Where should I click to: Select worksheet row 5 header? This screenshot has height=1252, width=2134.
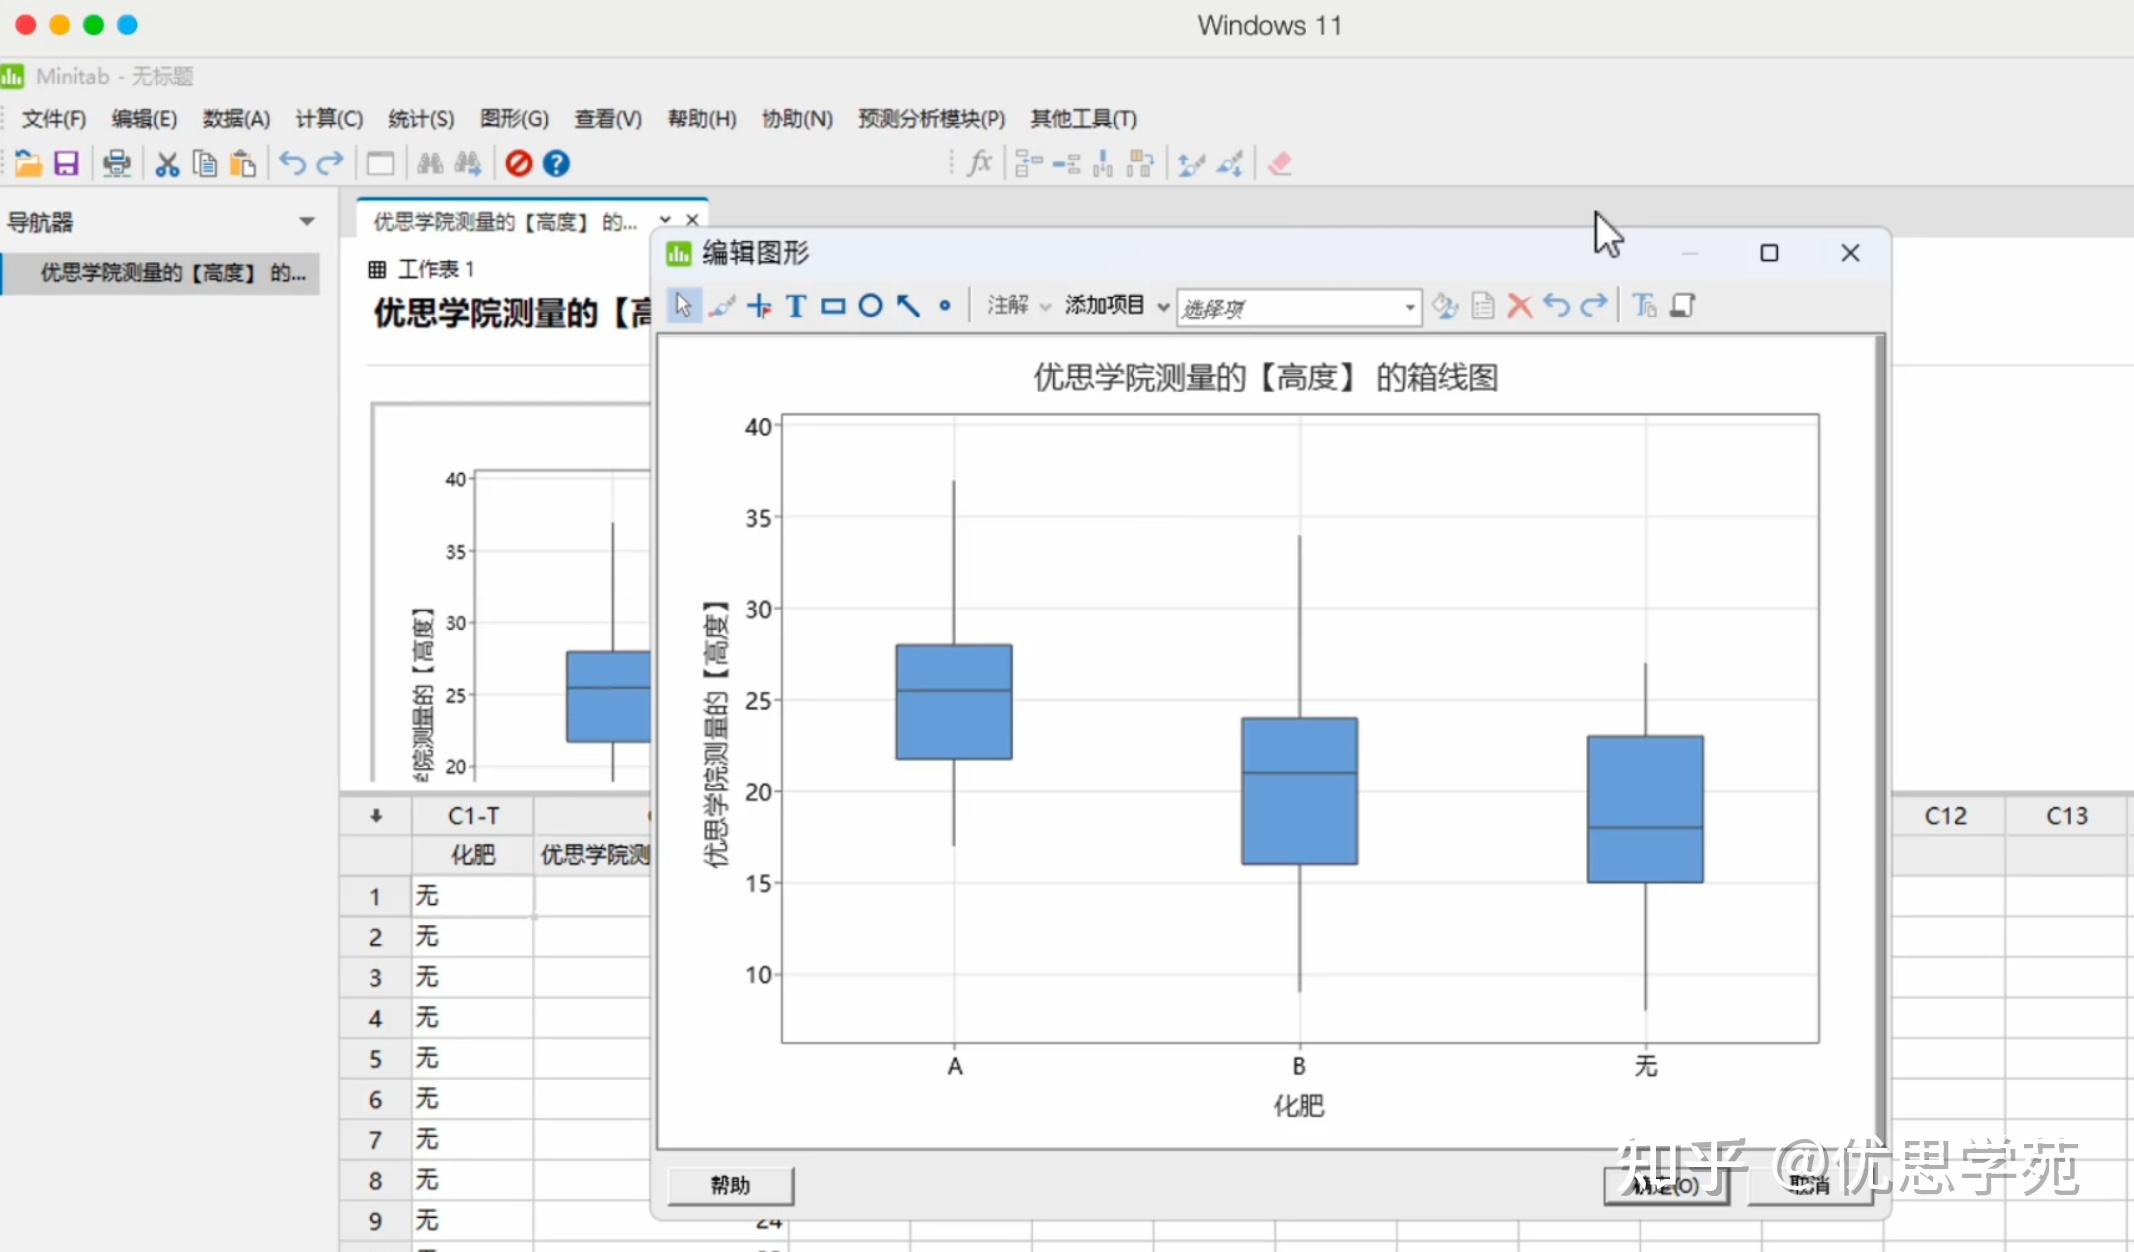pos(374,1058)
